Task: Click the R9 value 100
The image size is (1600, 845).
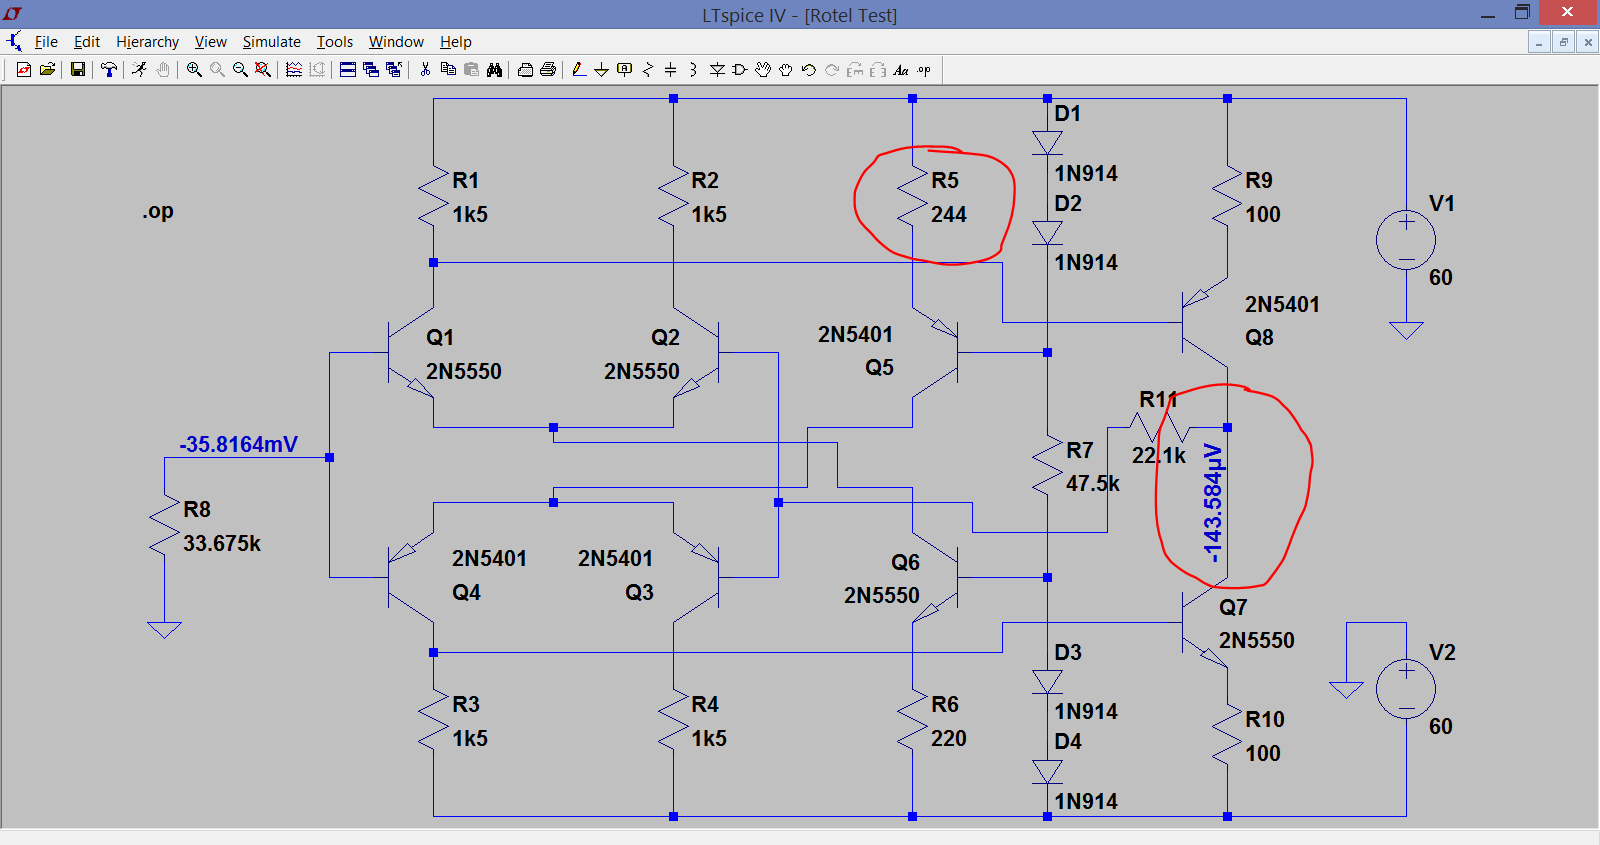Action: [x=1263, y=214]
